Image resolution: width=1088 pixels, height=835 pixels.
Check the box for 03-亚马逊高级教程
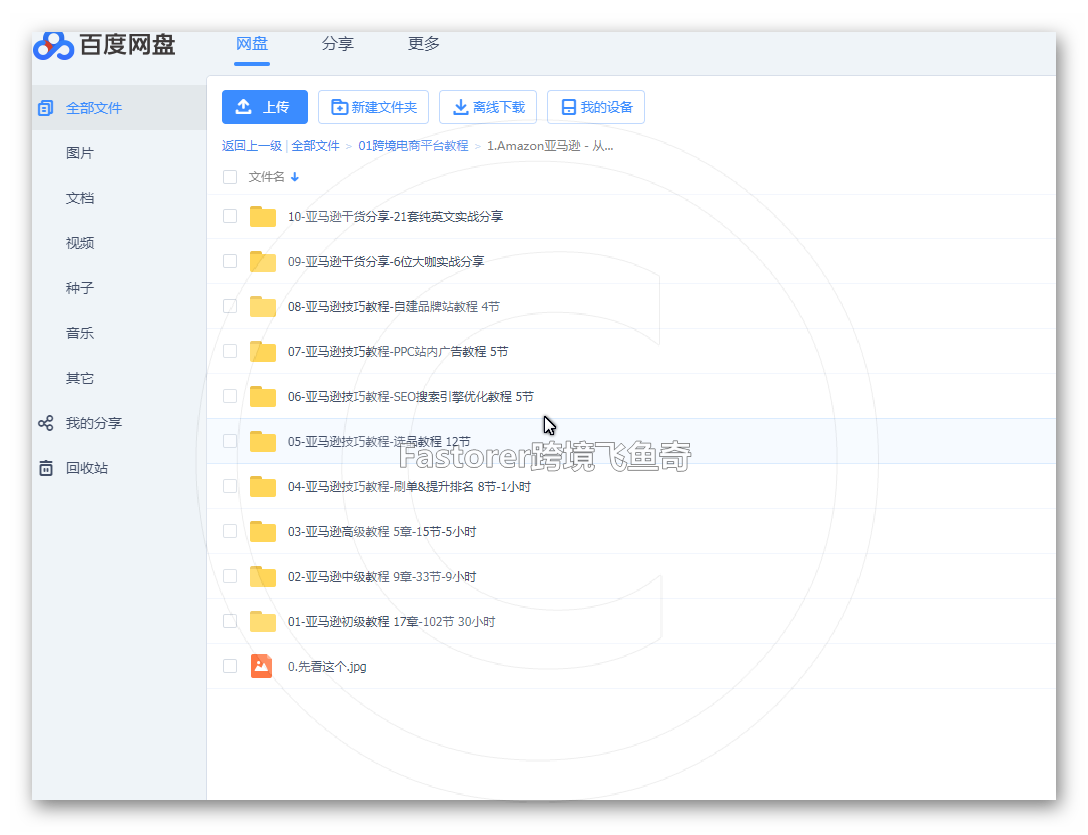point(230,531)
